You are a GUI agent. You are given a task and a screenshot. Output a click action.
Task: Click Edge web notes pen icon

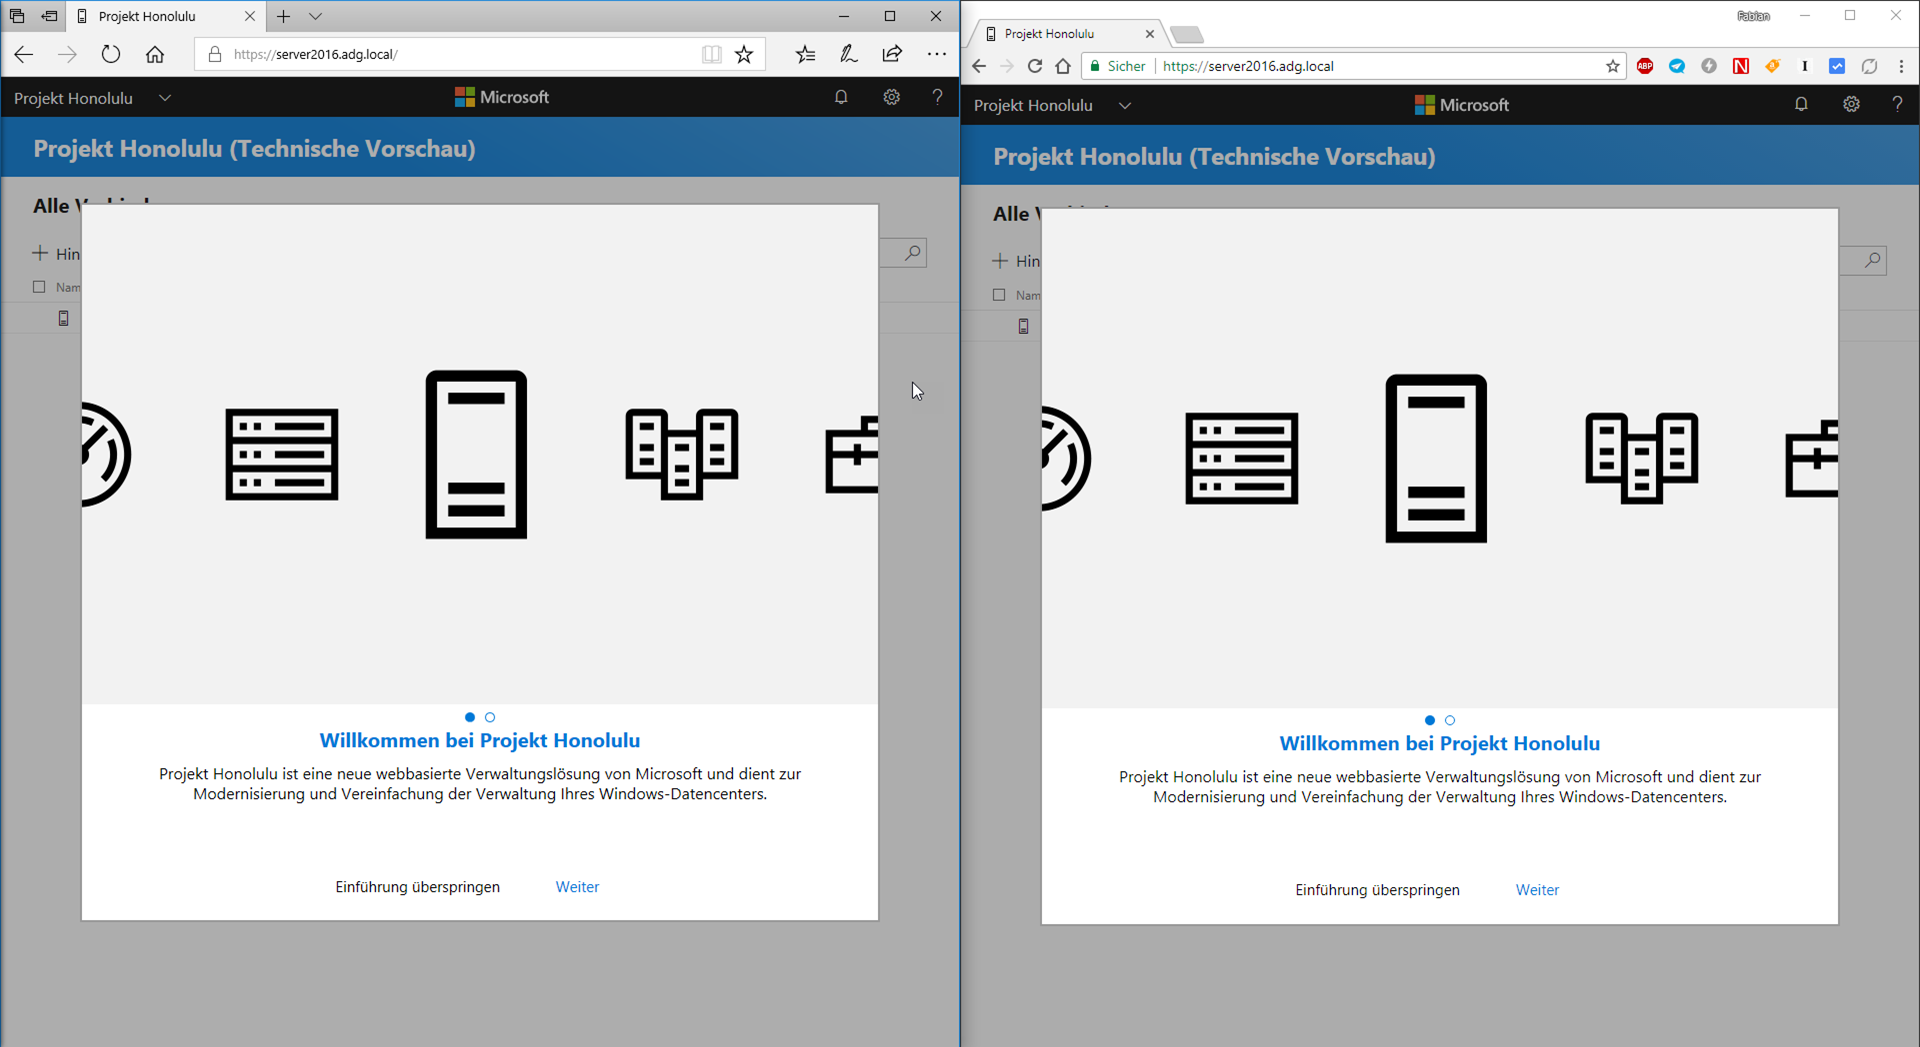point(849,54)
